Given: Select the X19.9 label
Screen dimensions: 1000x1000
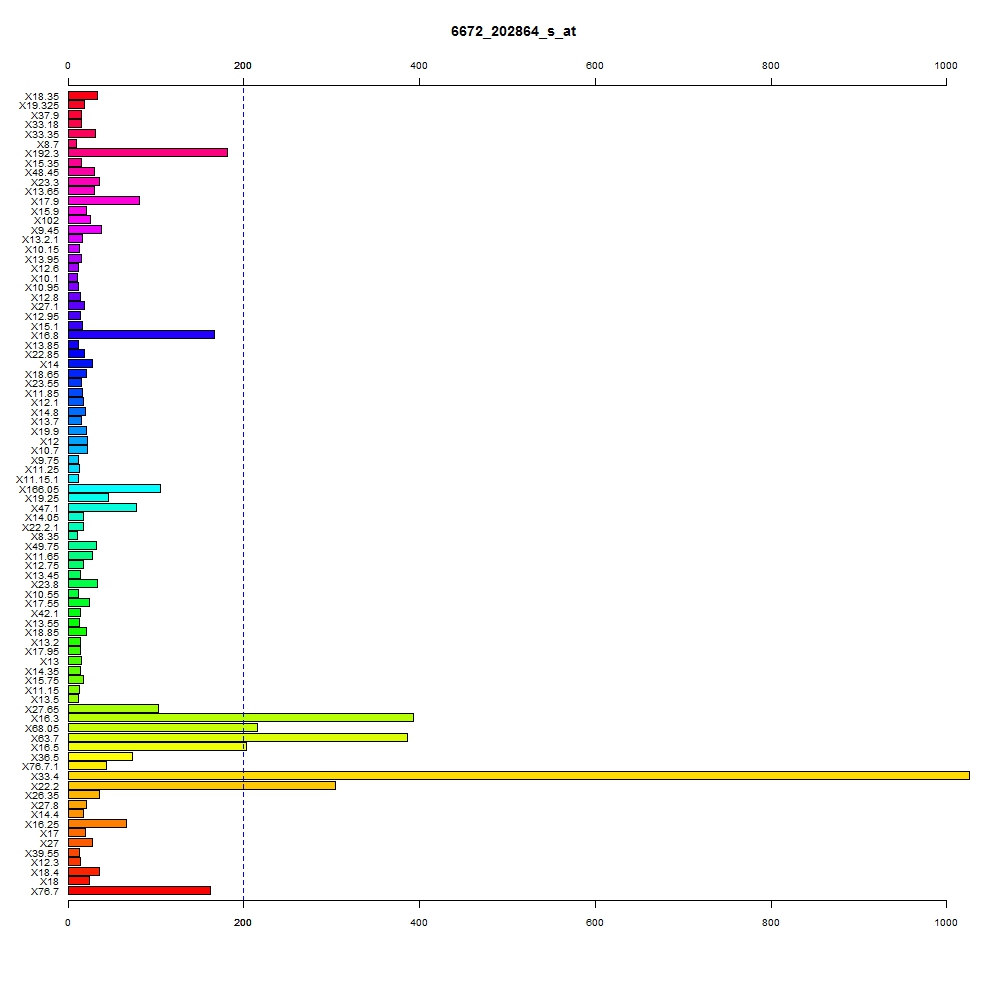Looking at the screenshot, I should pos(45,432).
